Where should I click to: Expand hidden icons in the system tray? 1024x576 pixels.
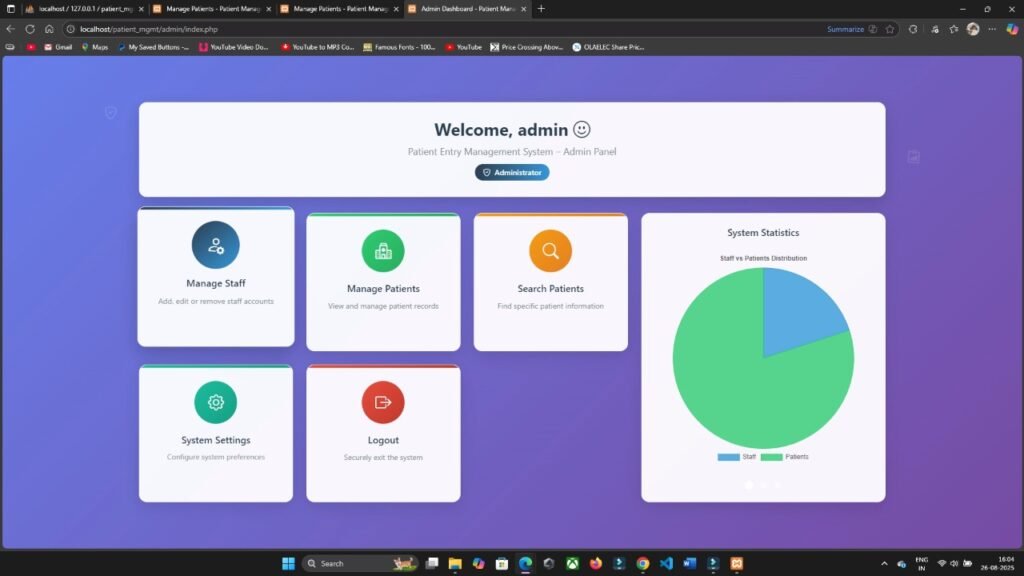point(886,562)
